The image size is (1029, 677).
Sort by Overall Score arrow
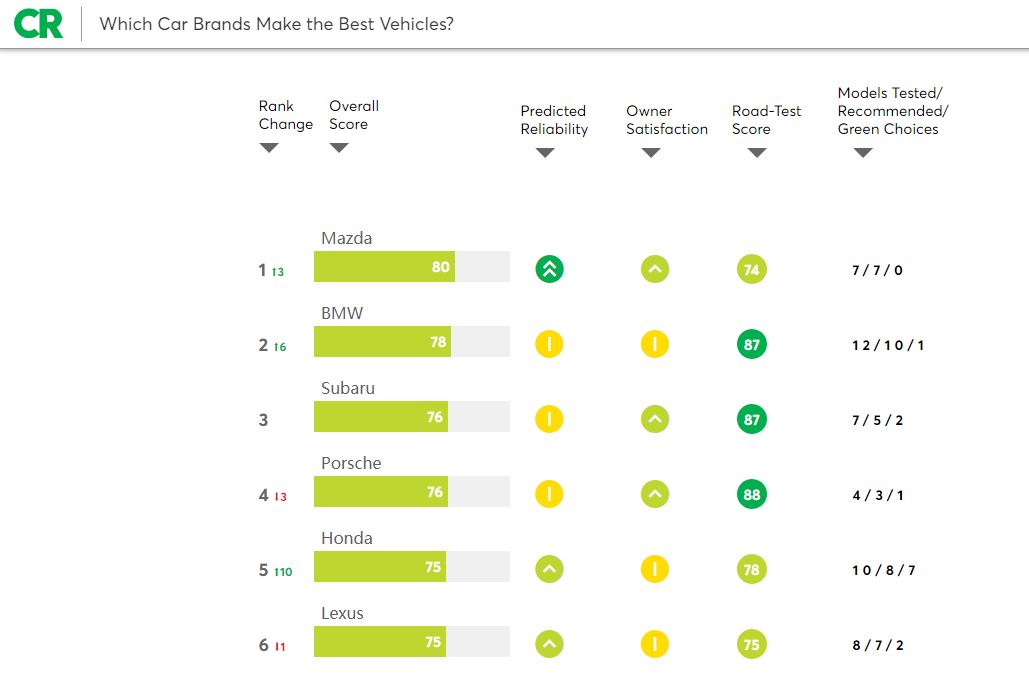(339, 148)
